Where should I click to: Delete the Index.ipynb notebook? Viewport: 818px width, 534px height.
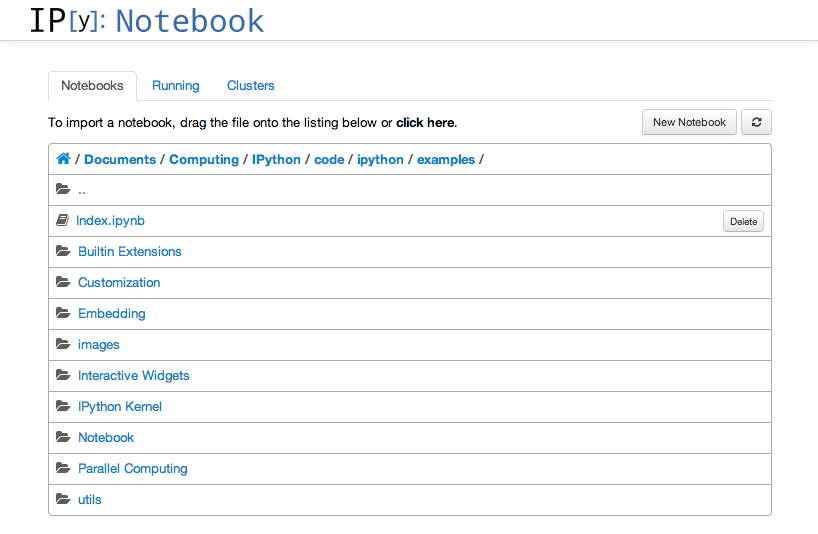pyautogui.click(x=743, y=221)
